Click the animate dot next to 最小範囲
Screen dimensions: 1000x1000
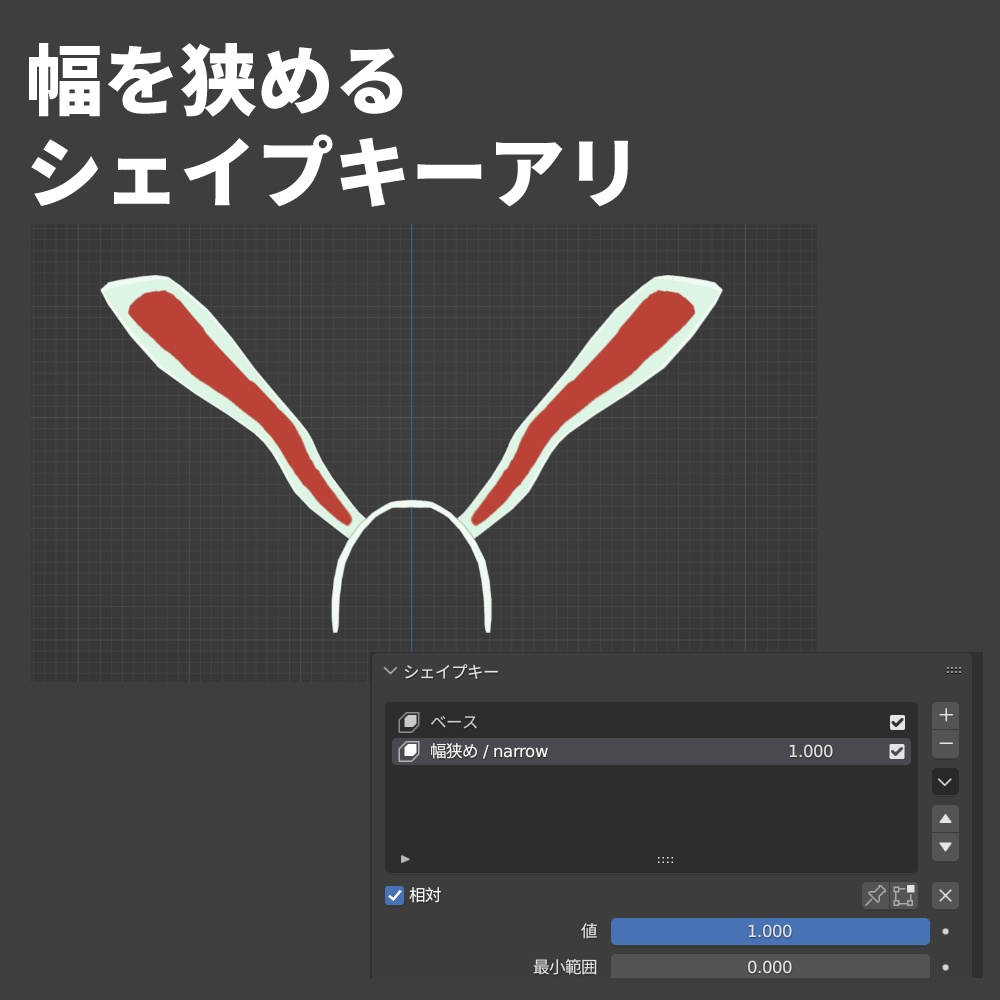pyautogui.click(x=945, y=967)
